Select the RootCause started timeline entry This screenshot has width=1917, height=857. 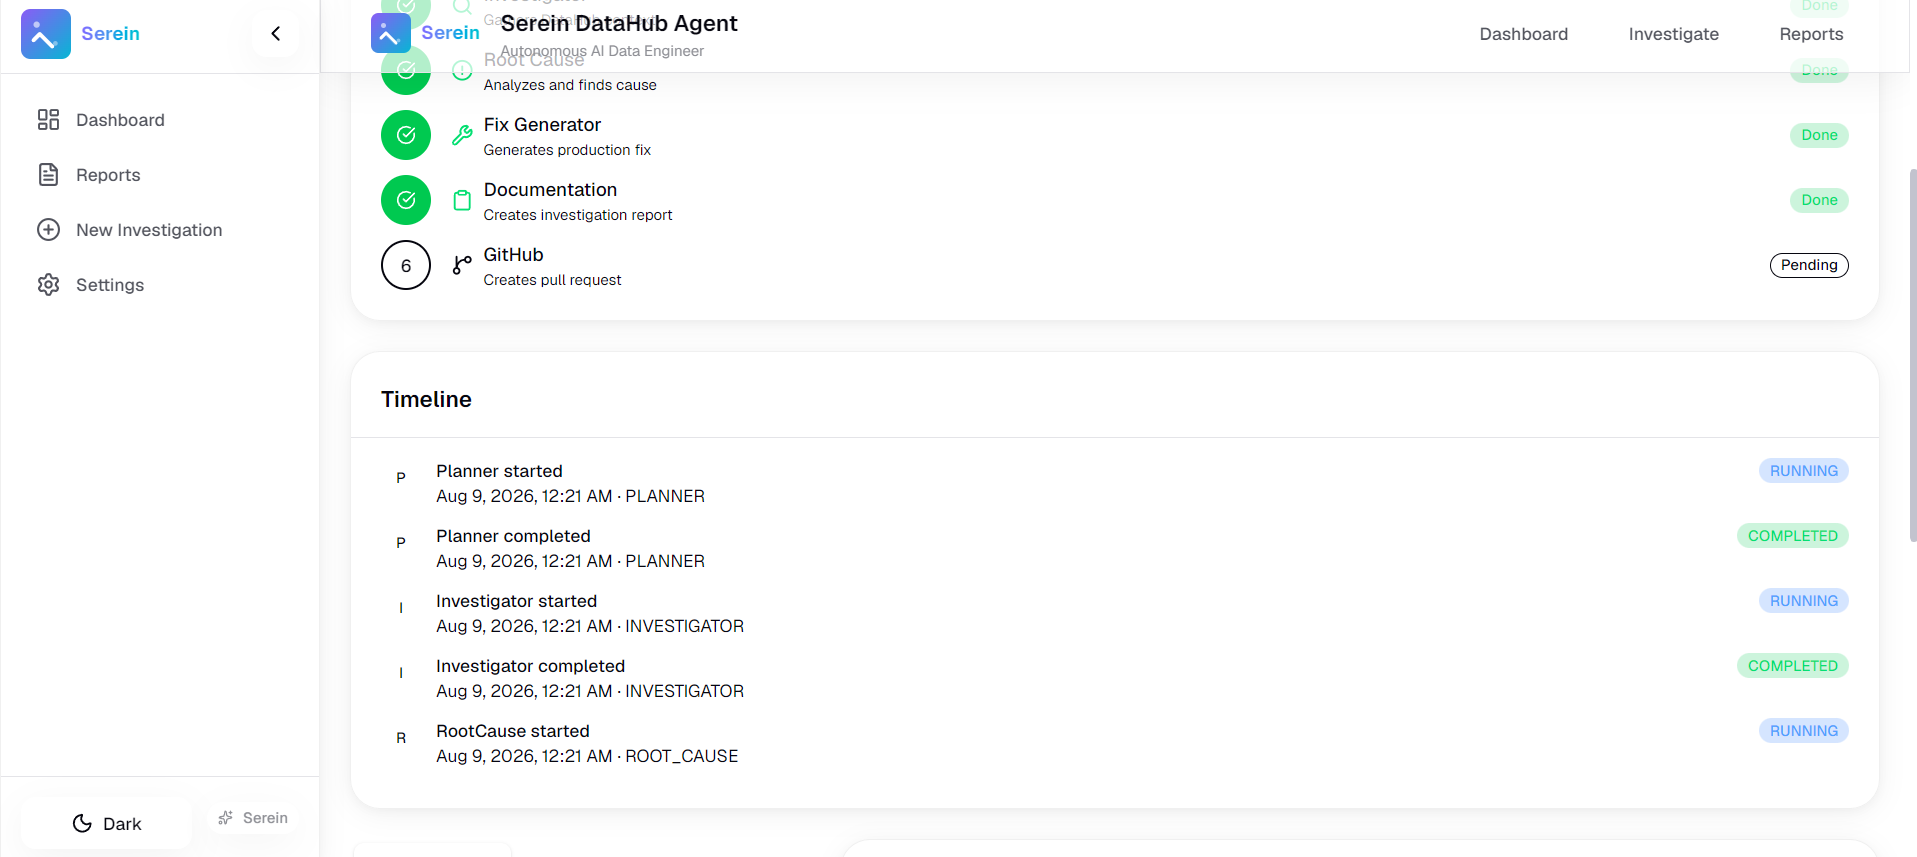1114,743
